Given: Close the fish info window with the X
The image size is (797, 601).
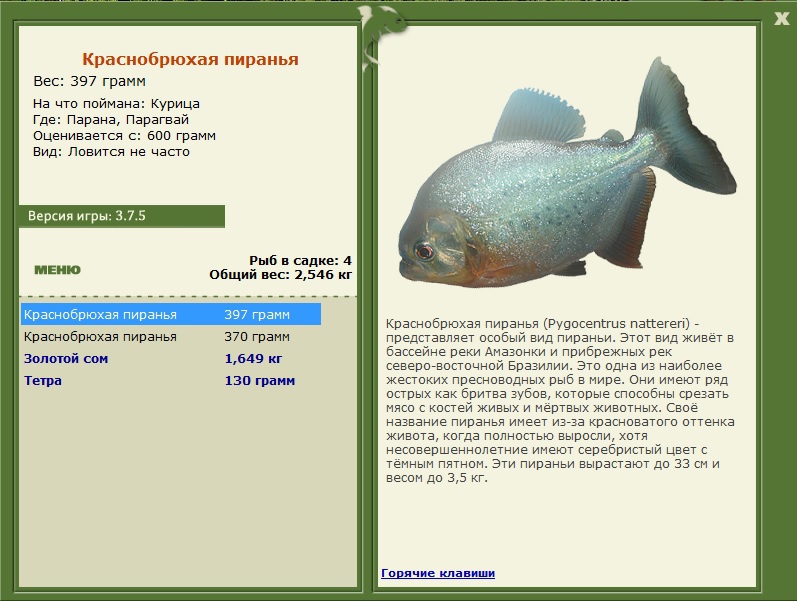Looking at the screenshot, I should tap(781, 19).
